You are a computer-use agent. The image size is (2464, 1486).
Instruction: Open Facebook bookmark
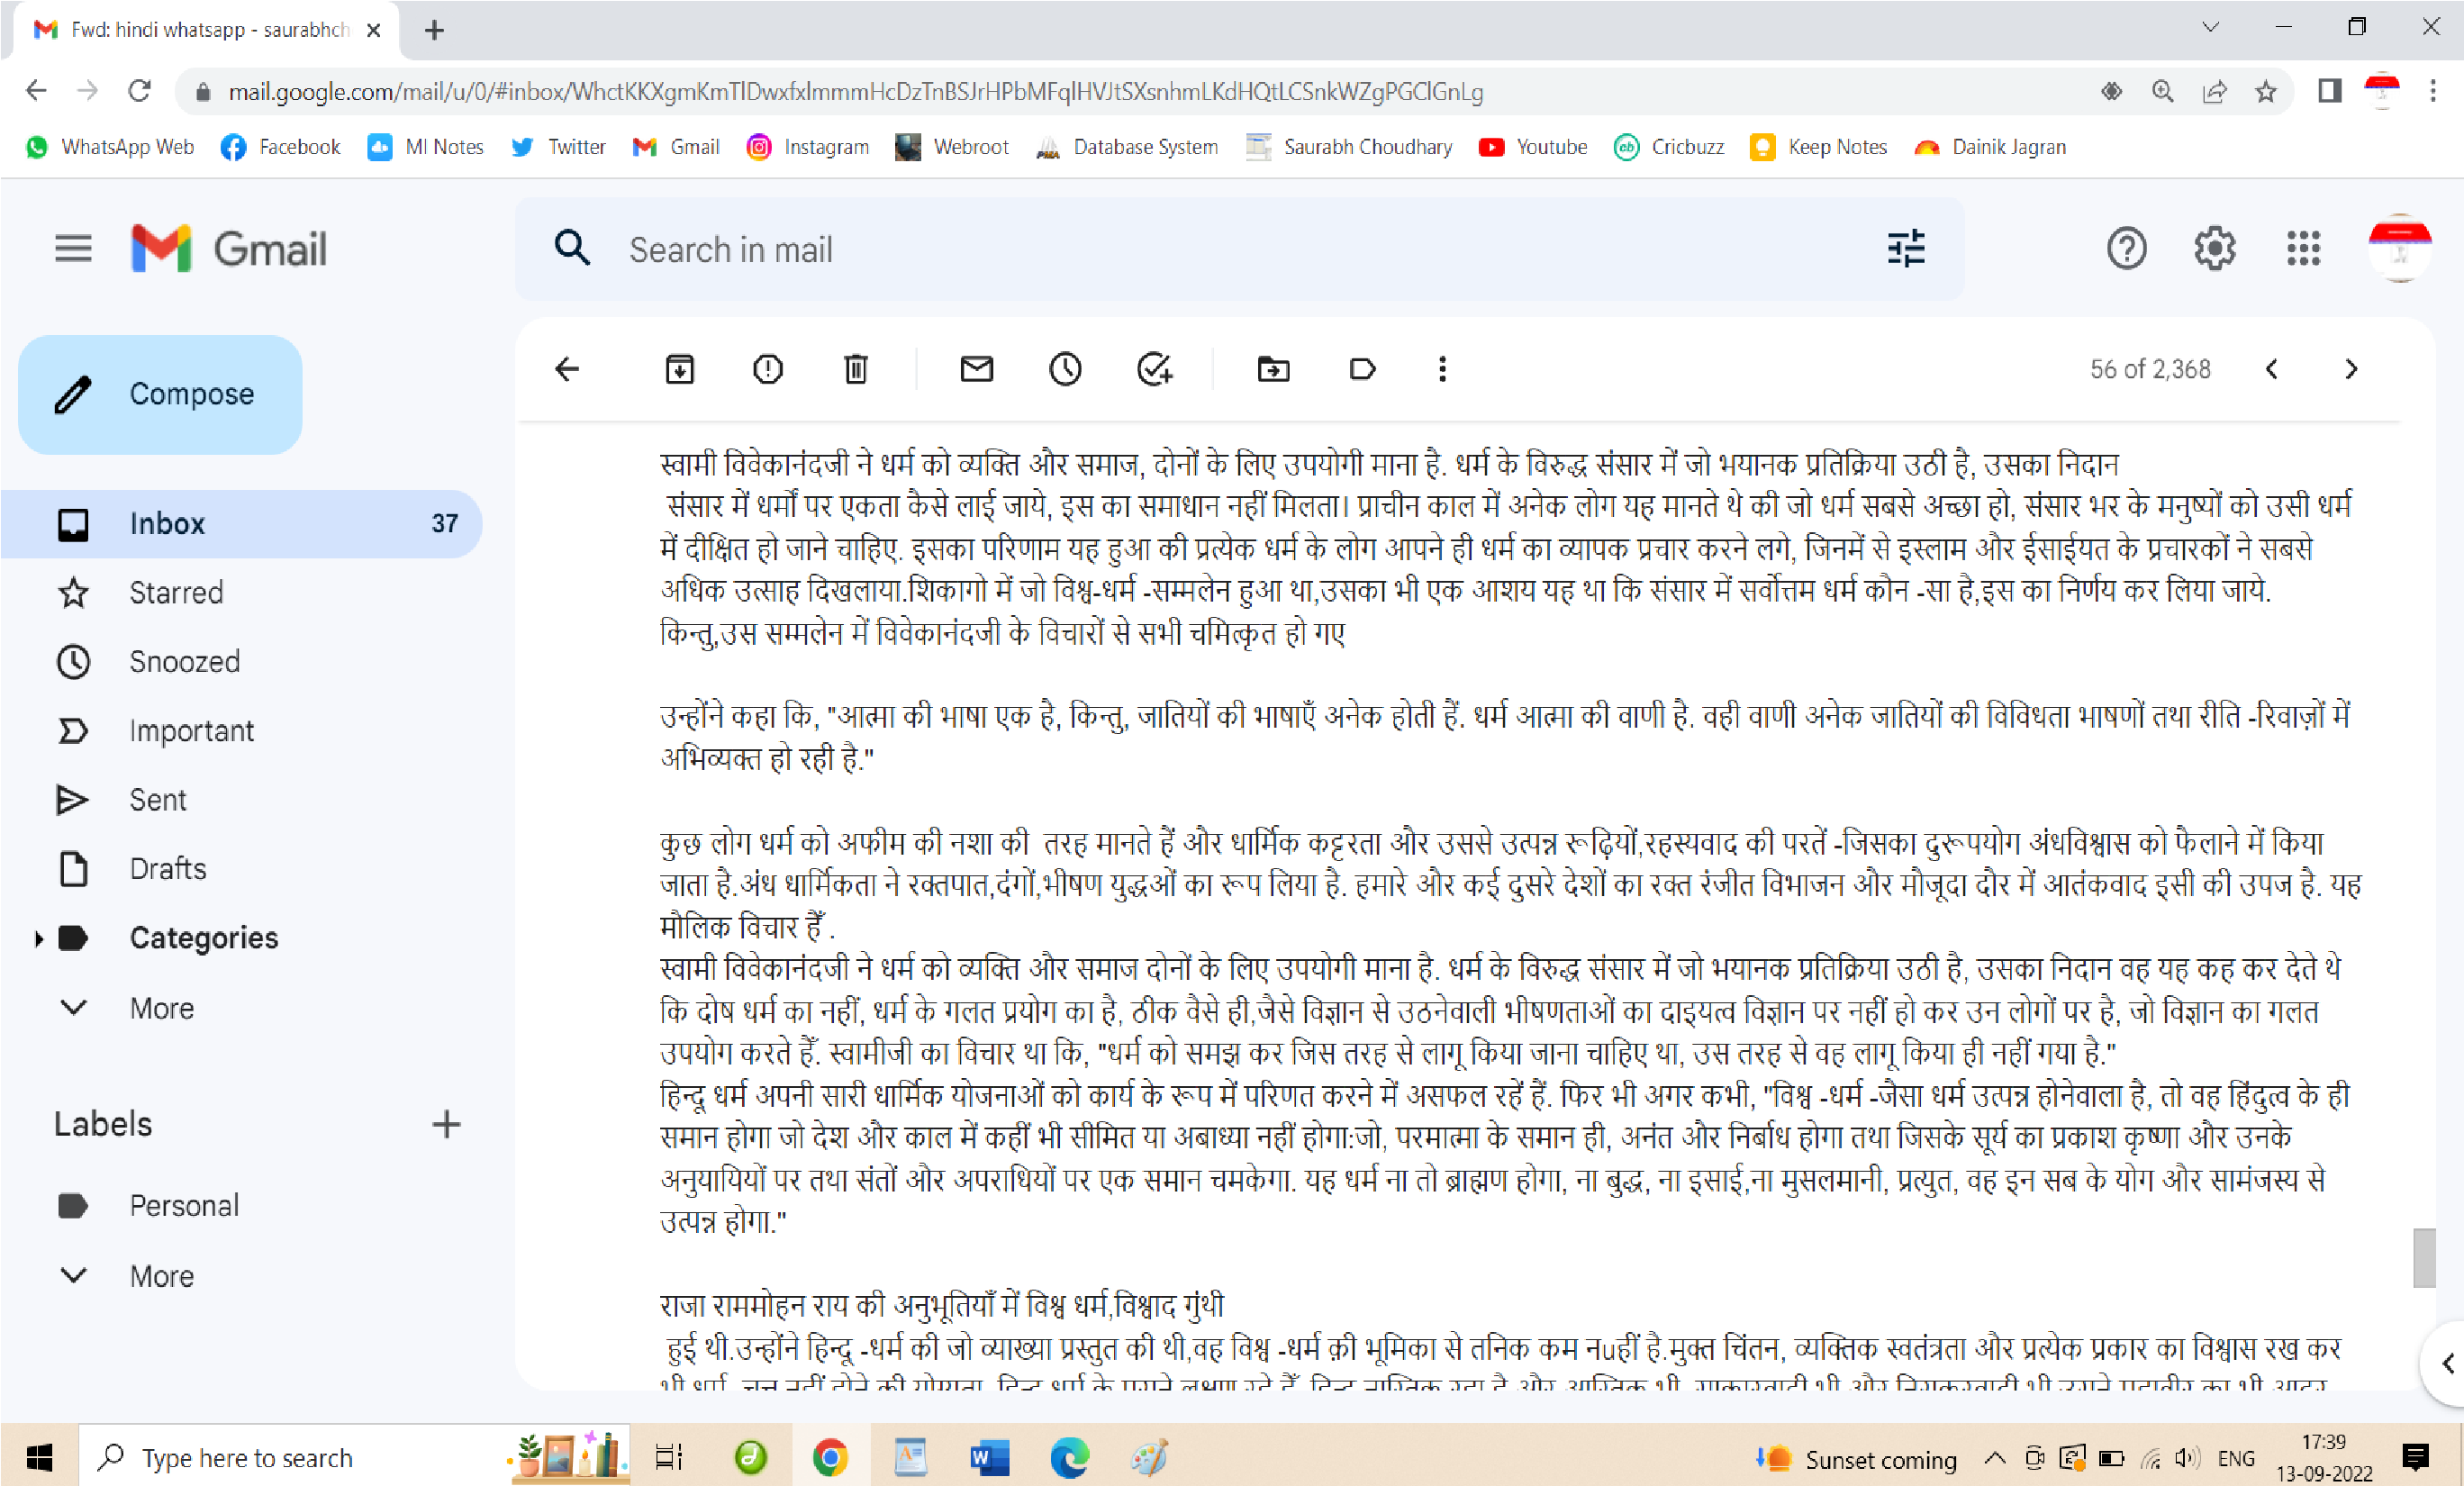tap(281, 147)
